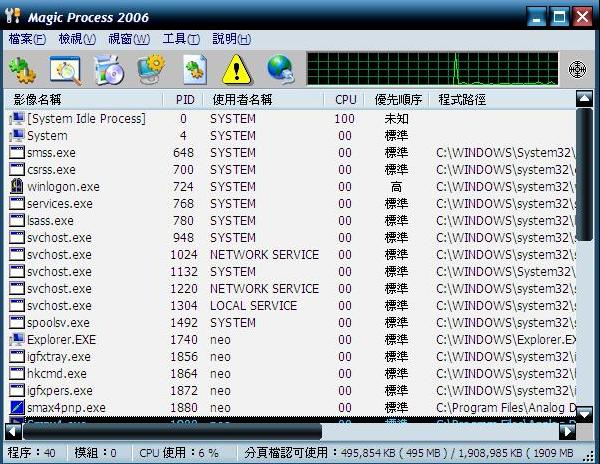
Task: Sort by CPU column header
Action: coord(344,100)
